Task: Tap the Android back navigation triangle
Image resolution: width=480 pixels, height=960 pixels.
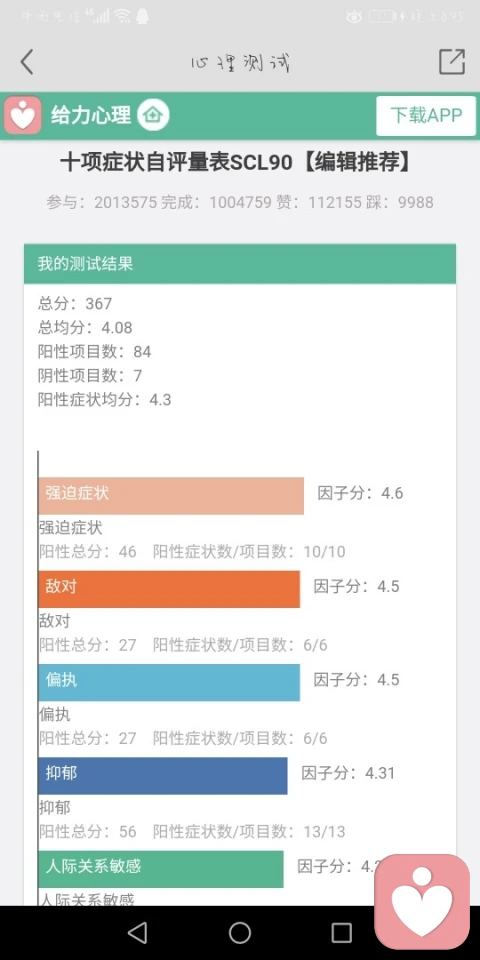Action: [137, 932]
